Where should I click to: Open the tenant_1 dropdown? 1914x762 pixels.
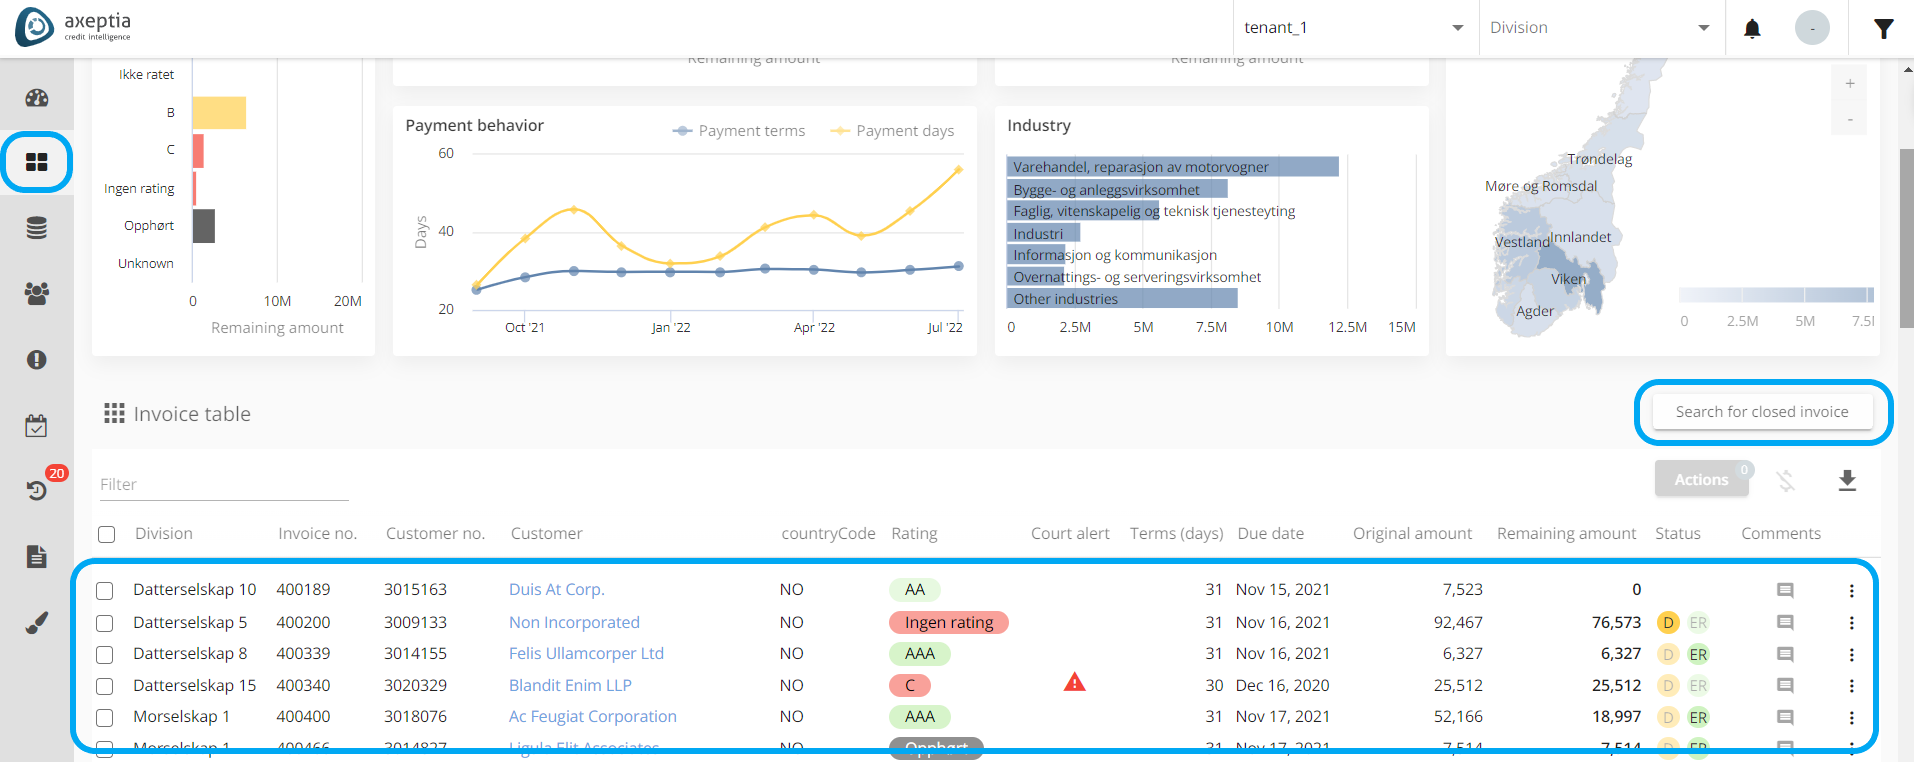pos(1354,28)
